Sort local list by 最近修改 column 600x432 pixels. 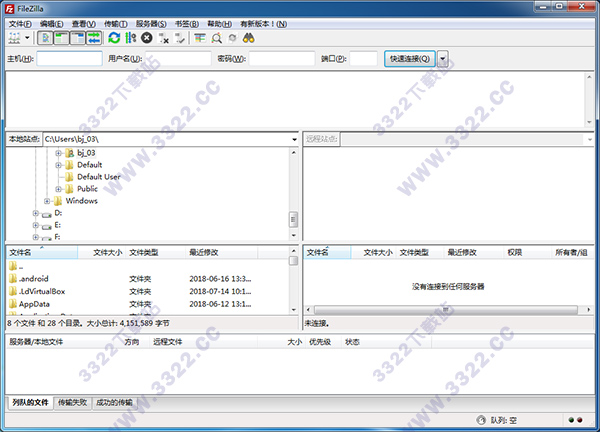[x=222, y=253]
